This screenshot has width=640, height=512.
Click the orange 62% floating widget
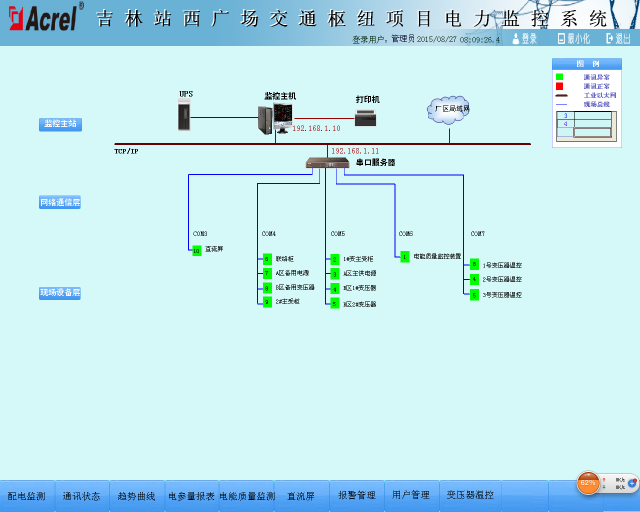(x=588, y=483)
